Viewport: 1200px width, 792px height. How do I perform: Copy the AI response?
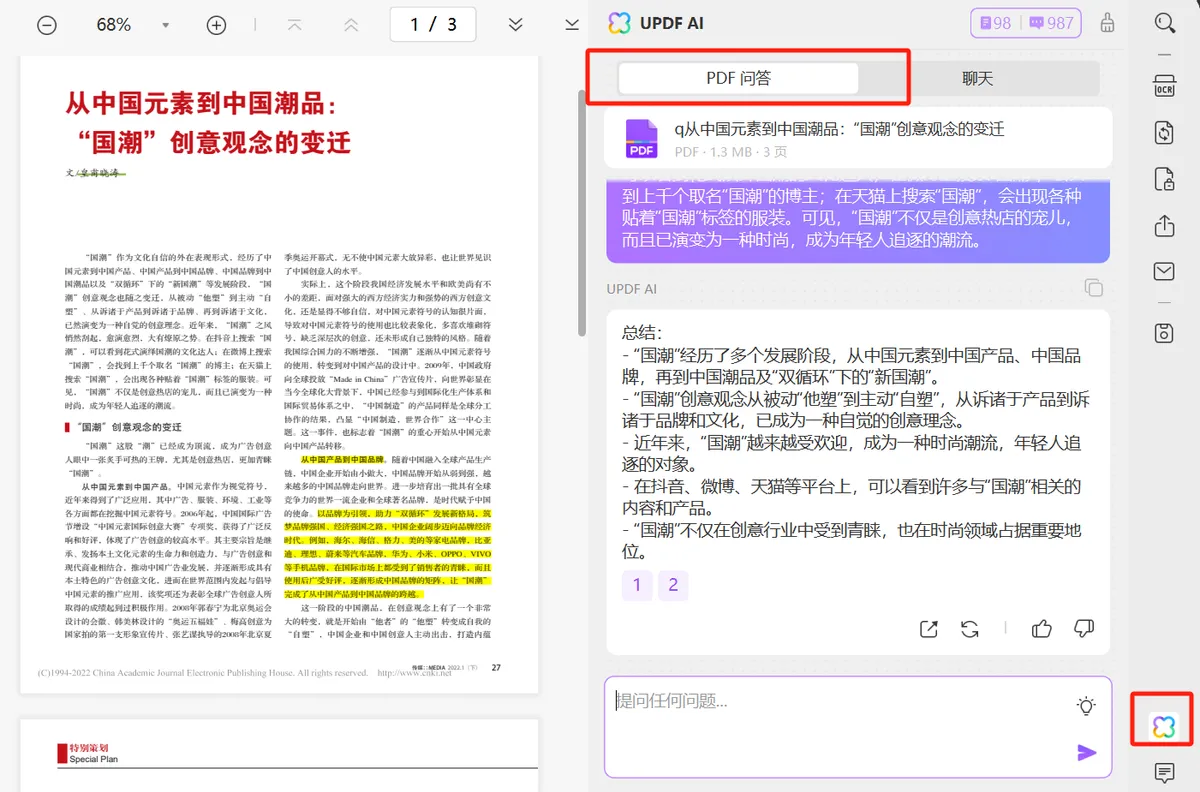tap(1094, 288)
